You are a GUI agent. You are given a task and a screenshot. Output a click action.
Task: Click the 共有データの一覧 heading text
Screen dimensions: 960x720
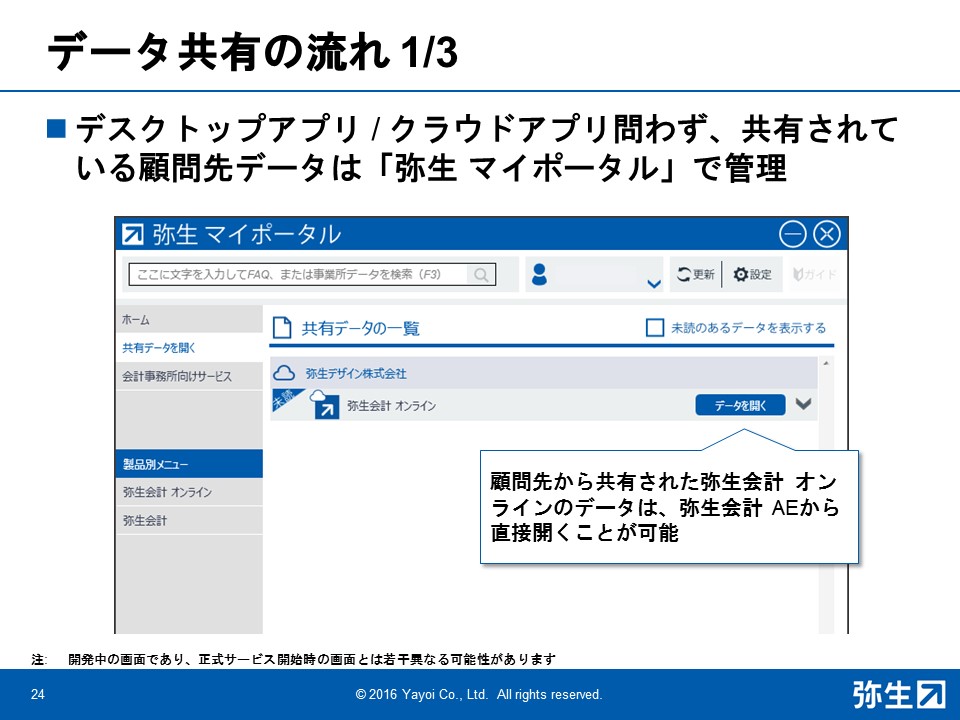[x=361, y=329]
